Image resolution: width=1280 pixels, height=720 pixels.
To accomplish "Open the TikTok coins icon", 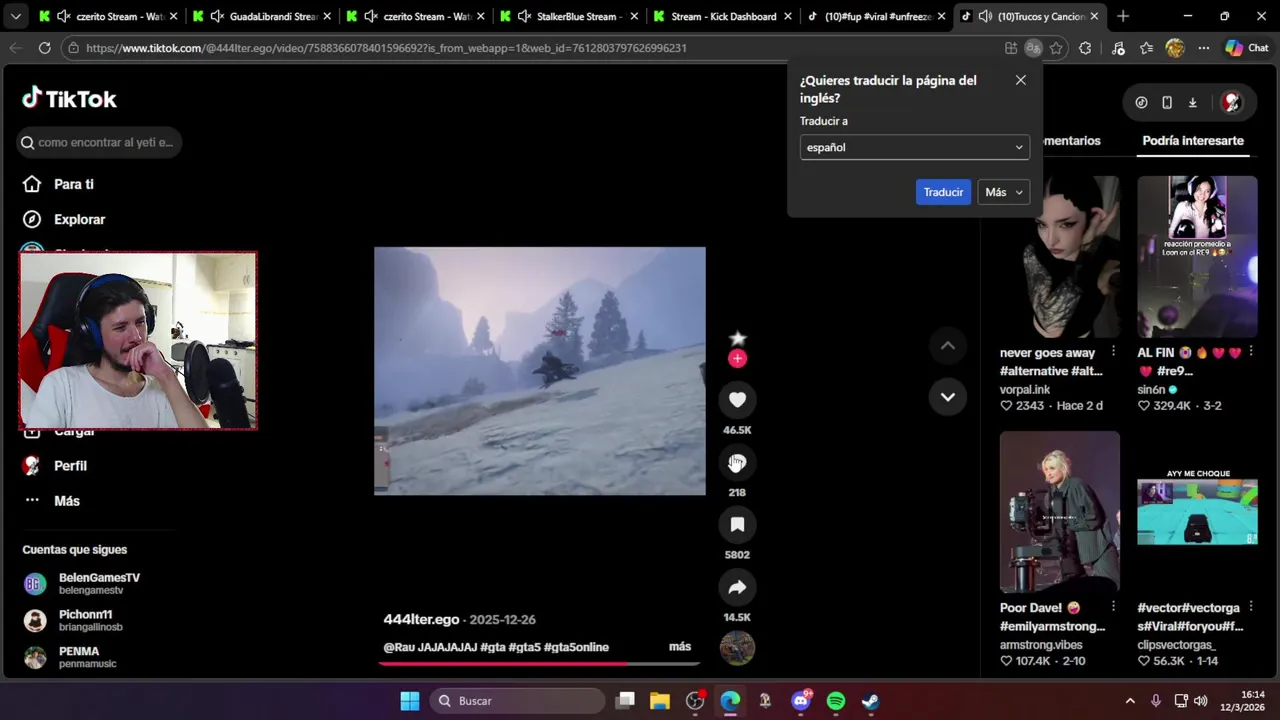I will (1141, 102).
